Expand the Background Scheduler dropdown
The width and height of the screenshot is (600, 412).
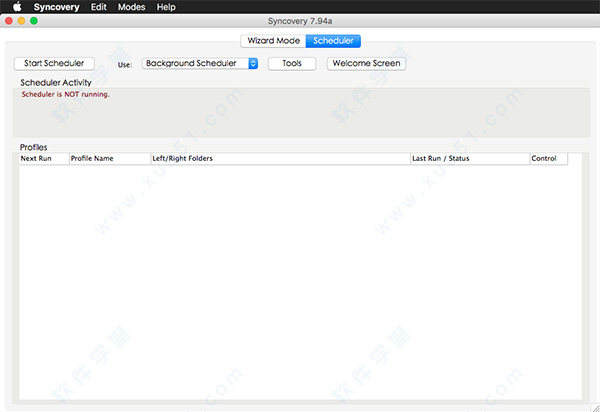coord(200,64)
